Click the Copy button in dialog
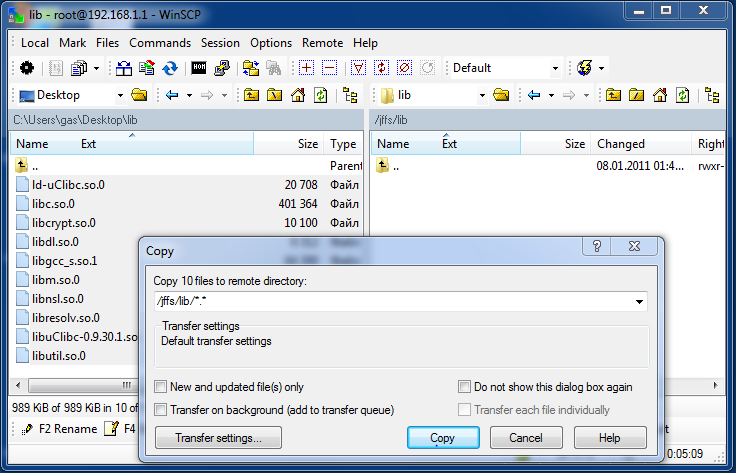The image size is (736, 473). click(443, 438)
